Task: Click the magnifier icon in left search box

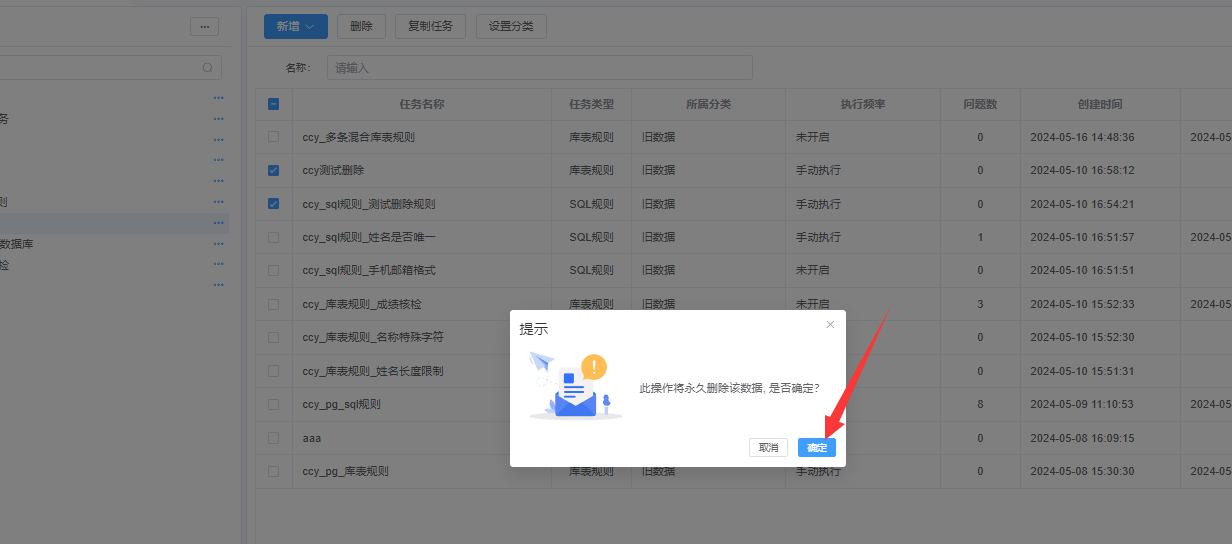Action: coord(207,68)
